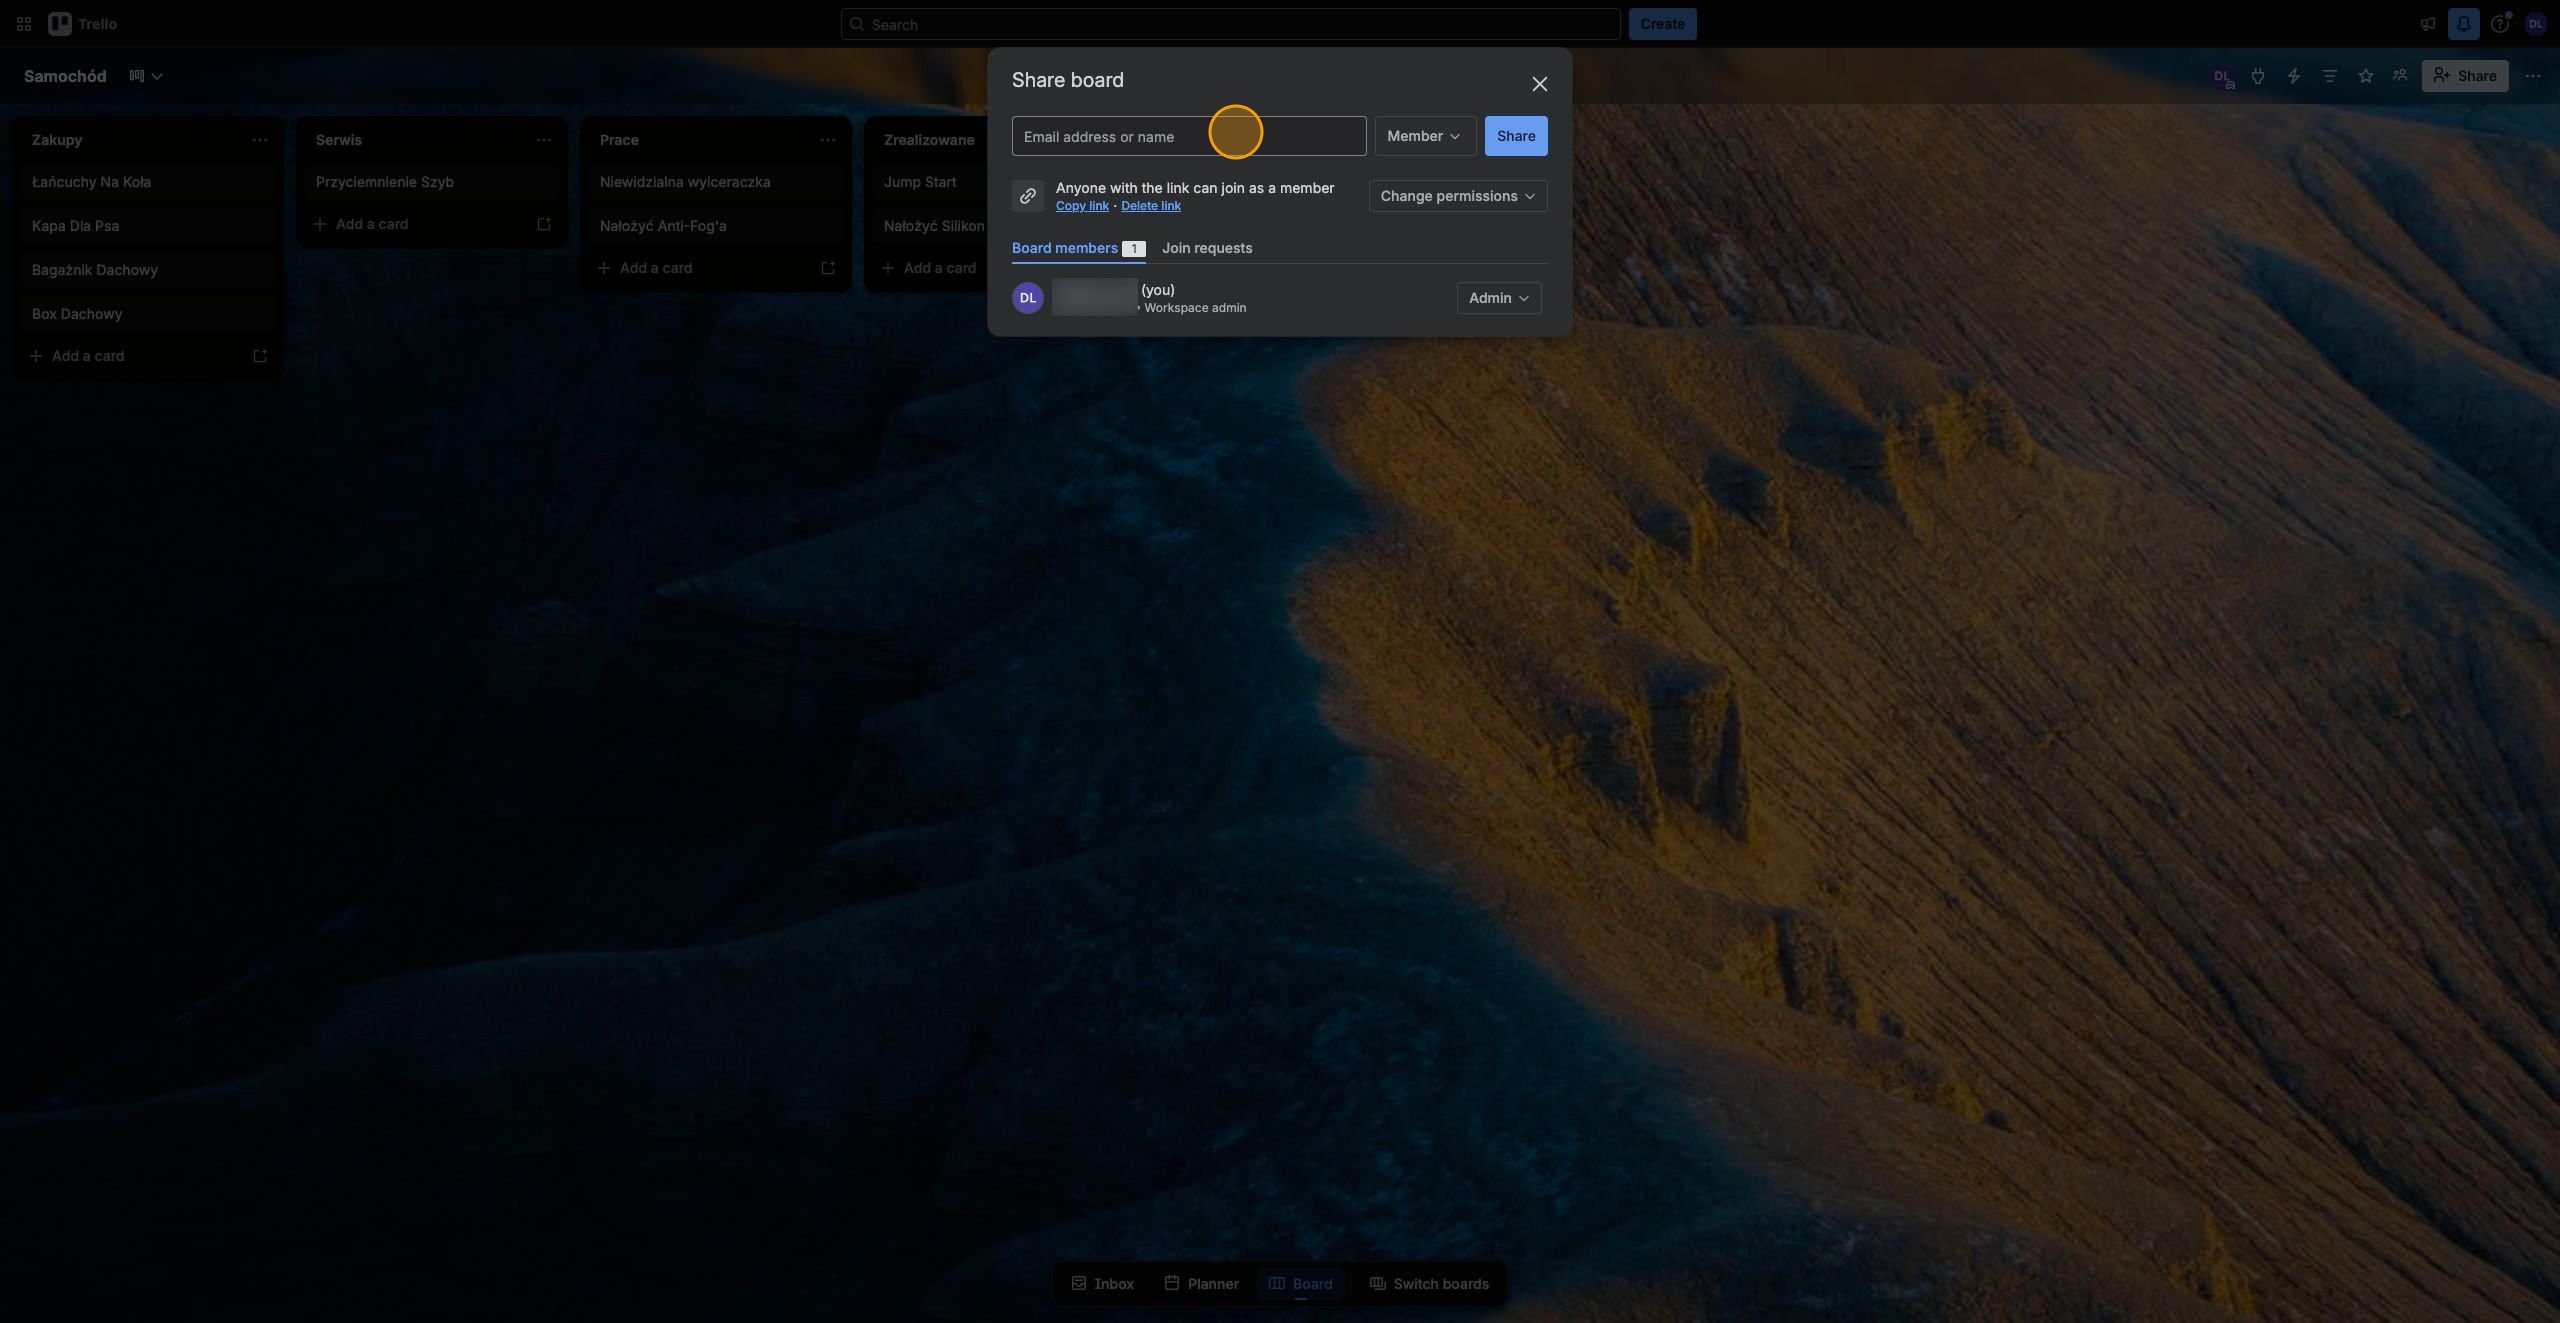Screen dimensions: 2560x1323
Task: Open the Admin role dropdown
Action: (x=1498, y=298)
